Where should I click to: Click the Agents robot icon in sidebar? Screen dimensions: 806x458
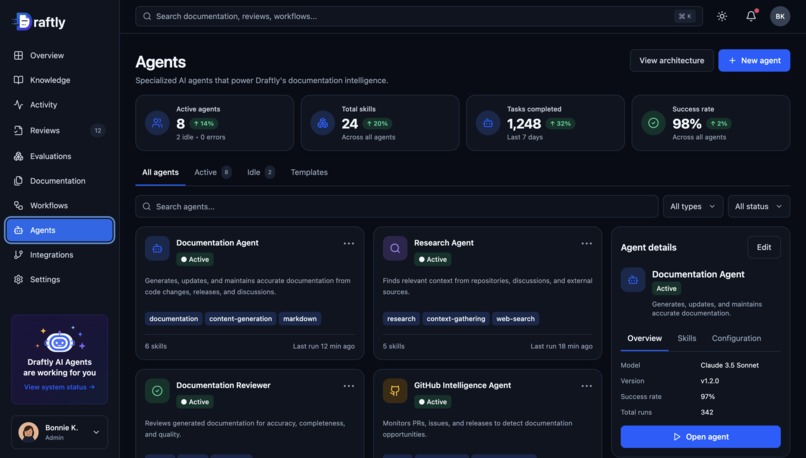pos(19,230)
